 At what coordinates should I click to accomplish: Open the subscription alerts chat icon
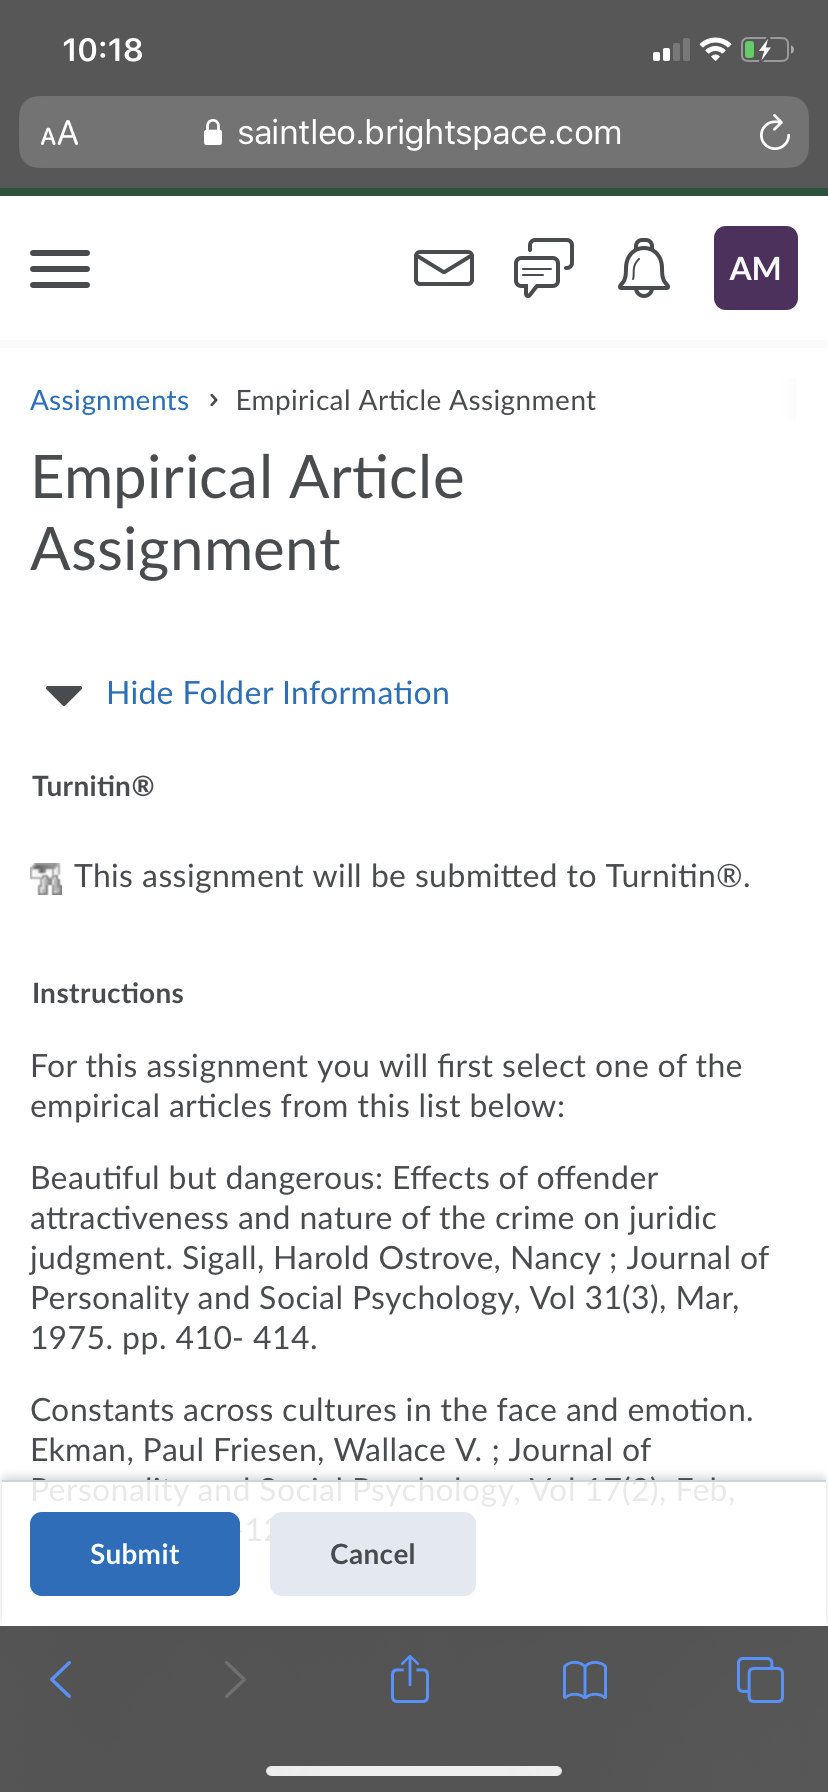[x=544, y=268]
